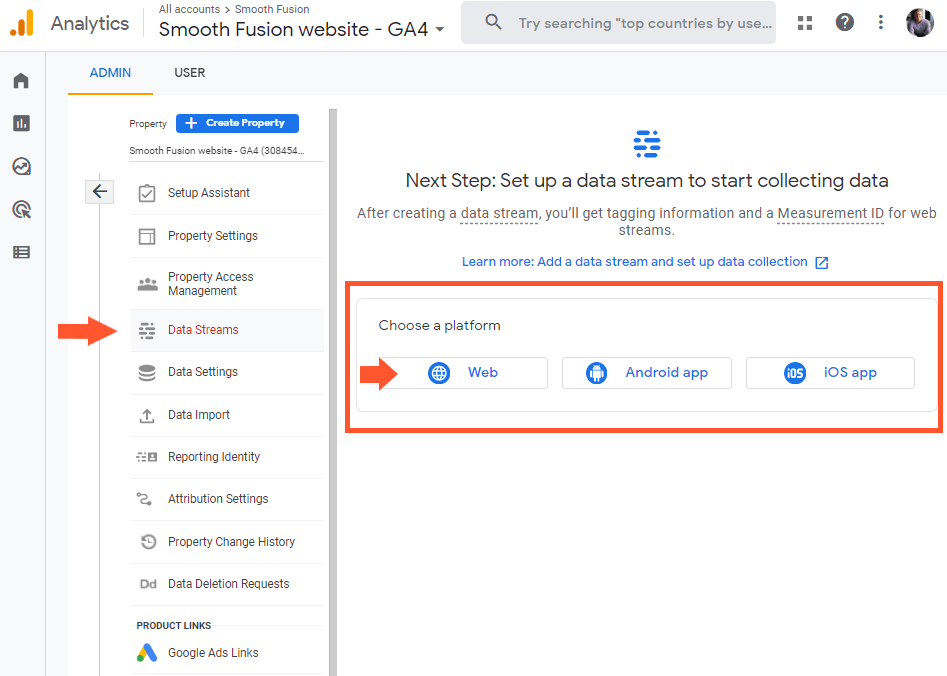Click the Android robot icon
Screen dimensions: 947x676
(596, 373)
